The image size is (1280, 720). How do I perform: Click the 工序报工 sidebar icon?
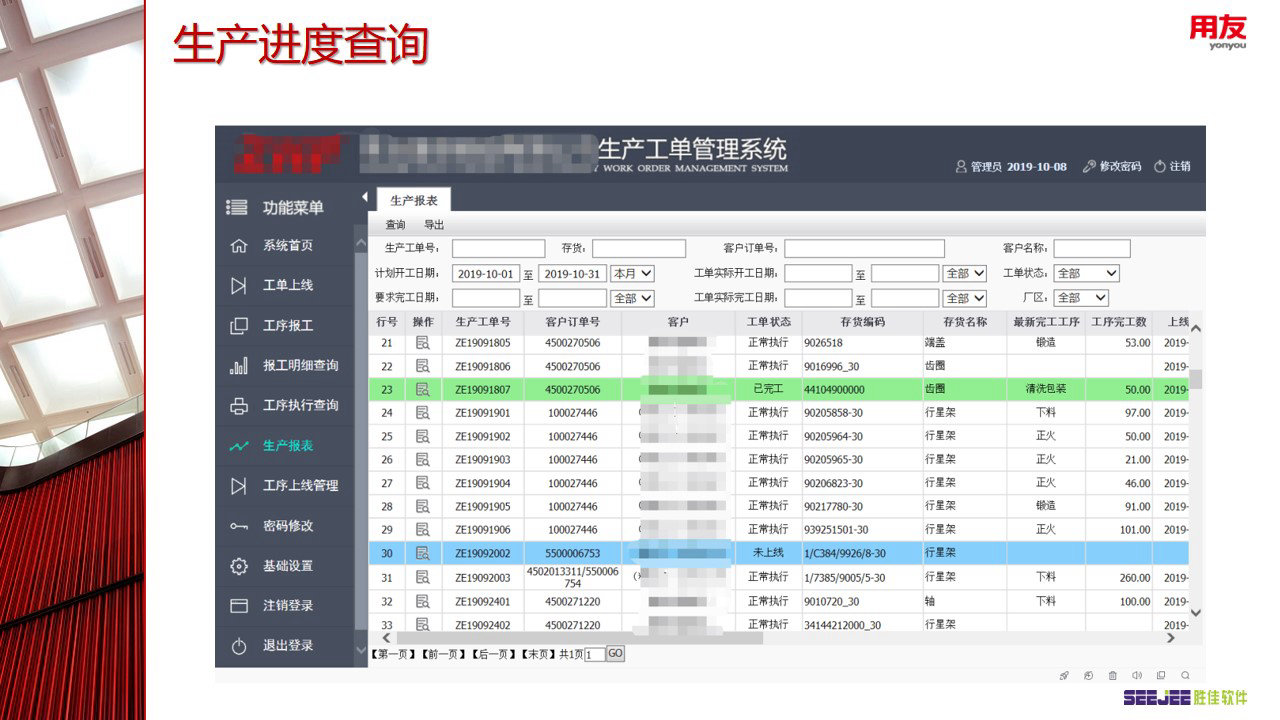(x=238, y=326)
